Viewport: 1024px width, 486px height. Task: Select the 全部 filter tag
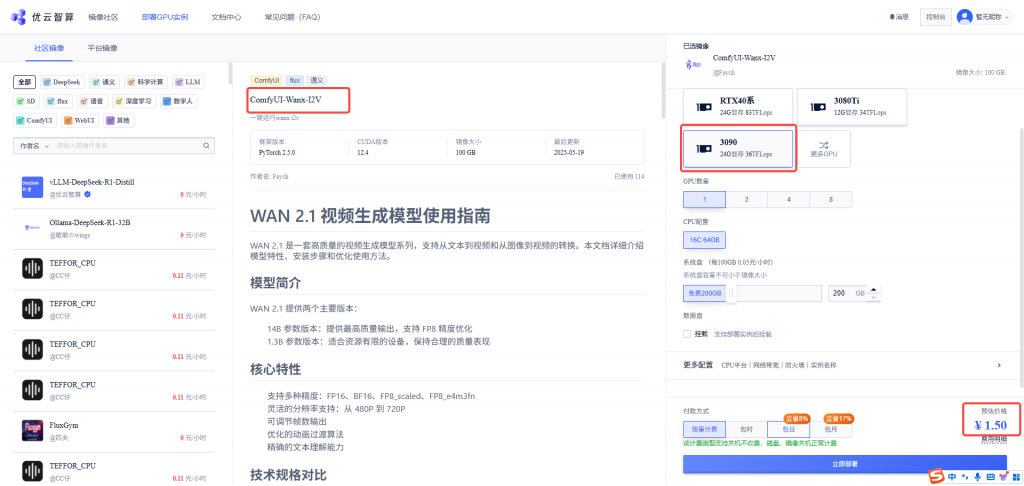(x=24, y=82)
